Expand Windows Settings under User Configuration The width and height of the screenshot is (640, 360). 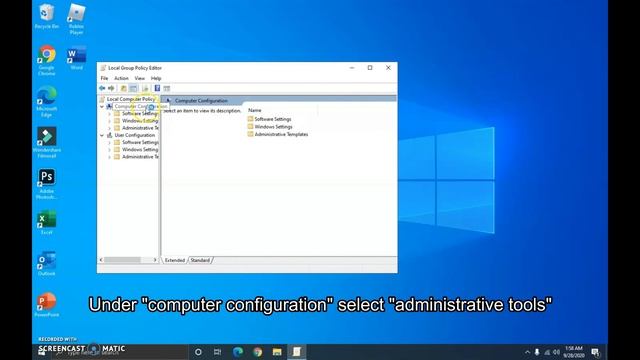(109, 150)
